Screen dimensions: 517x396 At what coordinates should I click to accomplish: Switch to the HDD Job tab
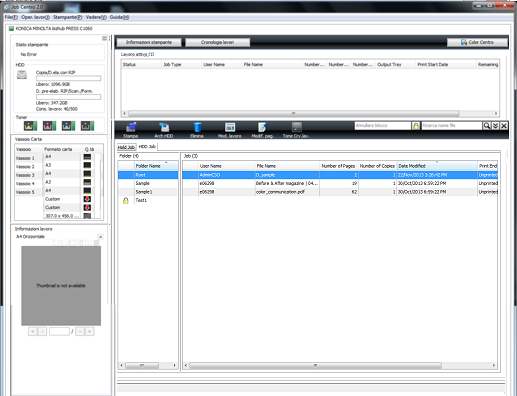point(147,147)
